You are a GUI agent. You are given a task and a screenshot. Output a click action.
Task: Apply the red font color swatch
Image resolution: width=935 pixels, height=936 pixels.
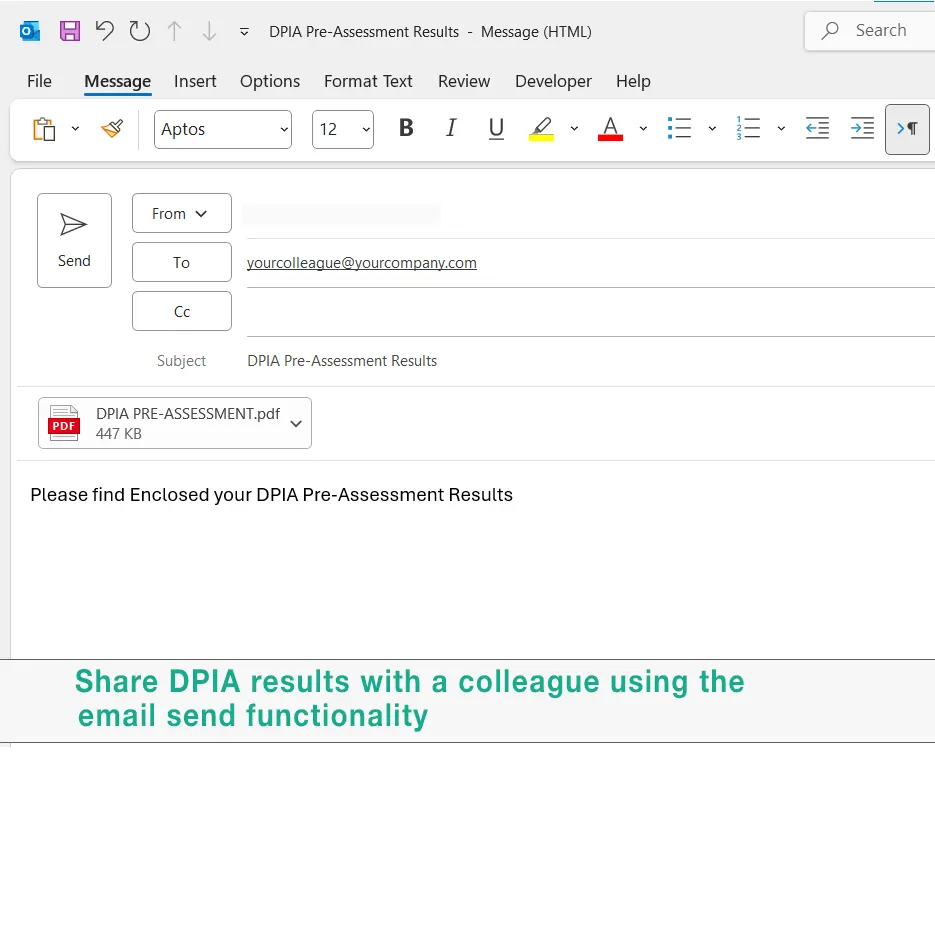pos(610,128)
